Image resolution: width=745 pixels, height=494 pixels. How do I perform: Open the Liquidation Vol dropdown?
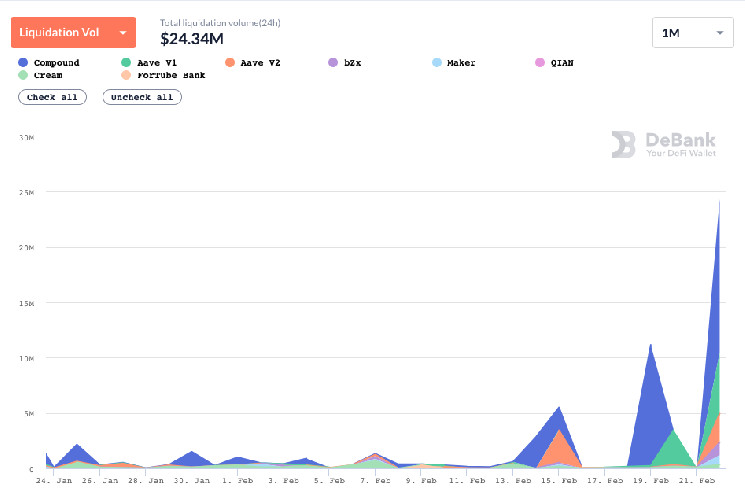73,32
